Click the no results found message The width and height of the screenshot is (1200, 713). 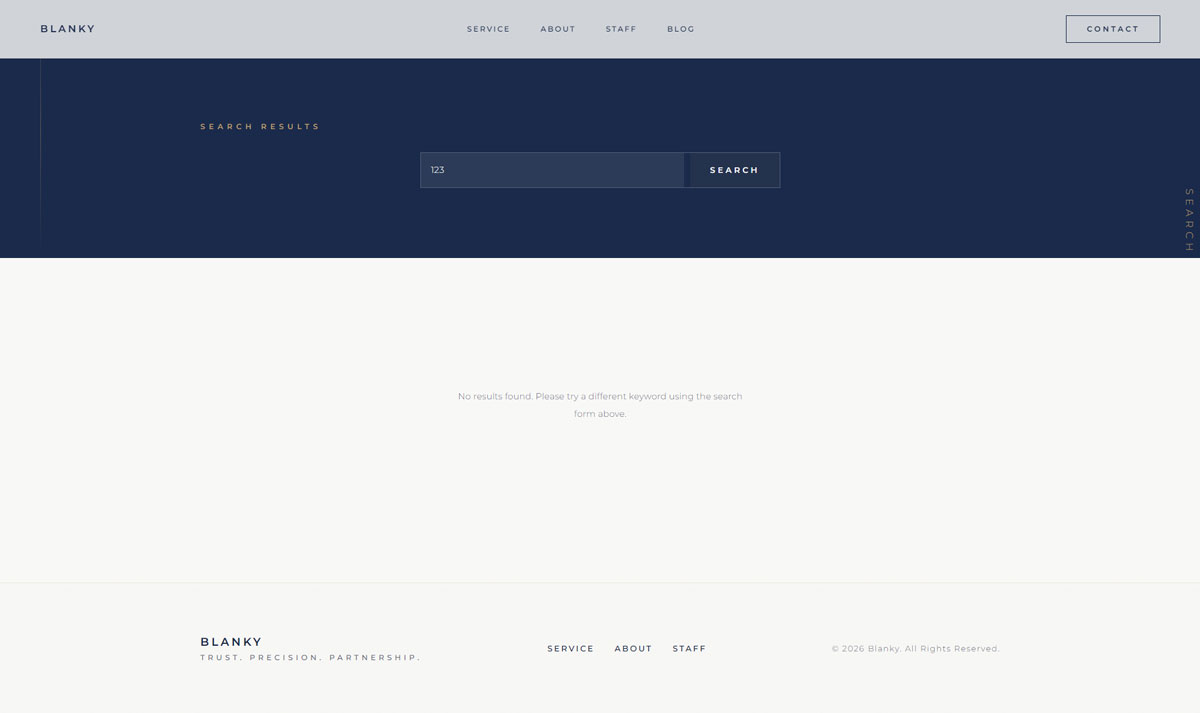coord(600,404)
